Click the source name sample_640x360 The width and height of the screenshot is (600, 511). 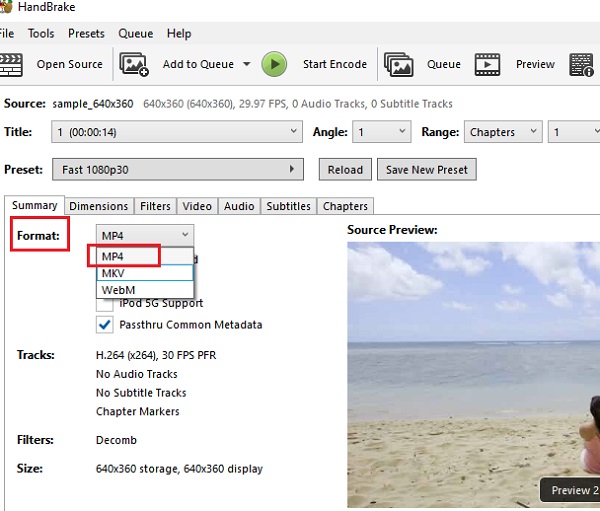(93, 104)
